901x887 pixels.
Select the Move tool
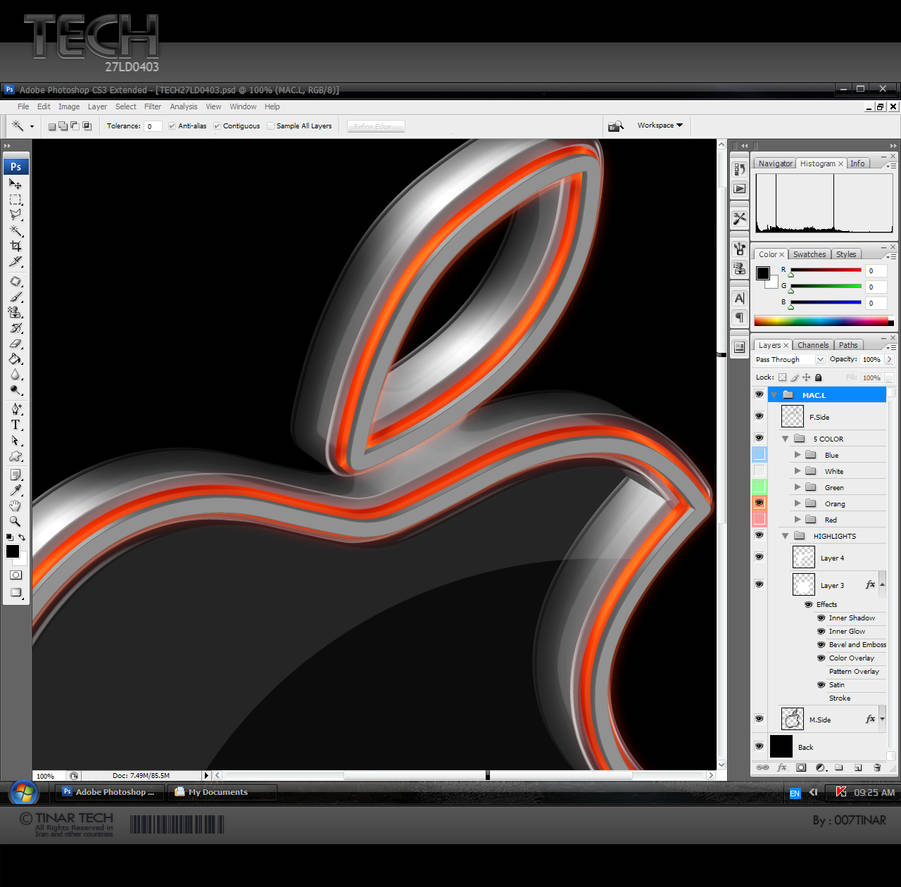click(x=16, y=184)
